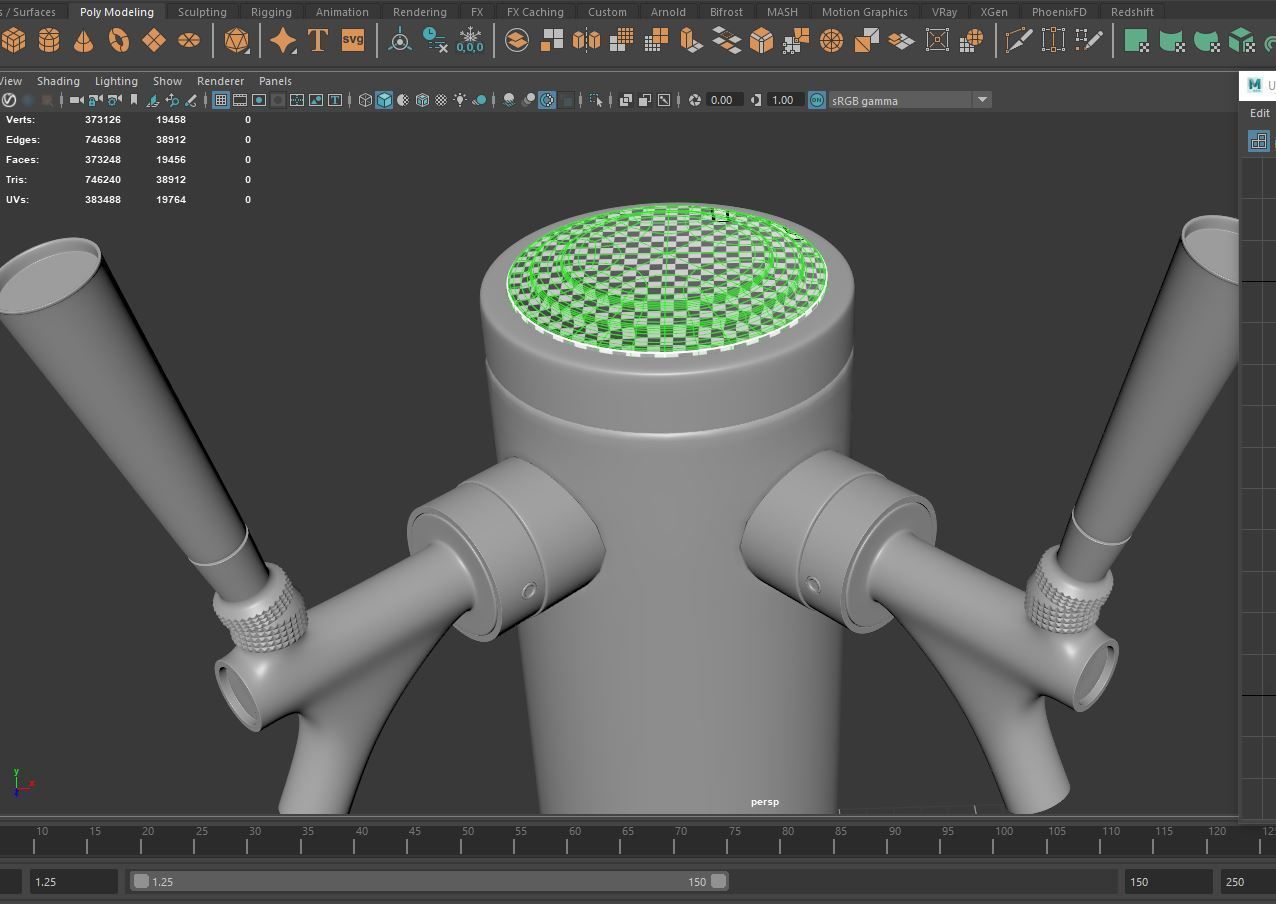
Task: Toggle wireframe on shaded button
Action: tap(422, 100)
